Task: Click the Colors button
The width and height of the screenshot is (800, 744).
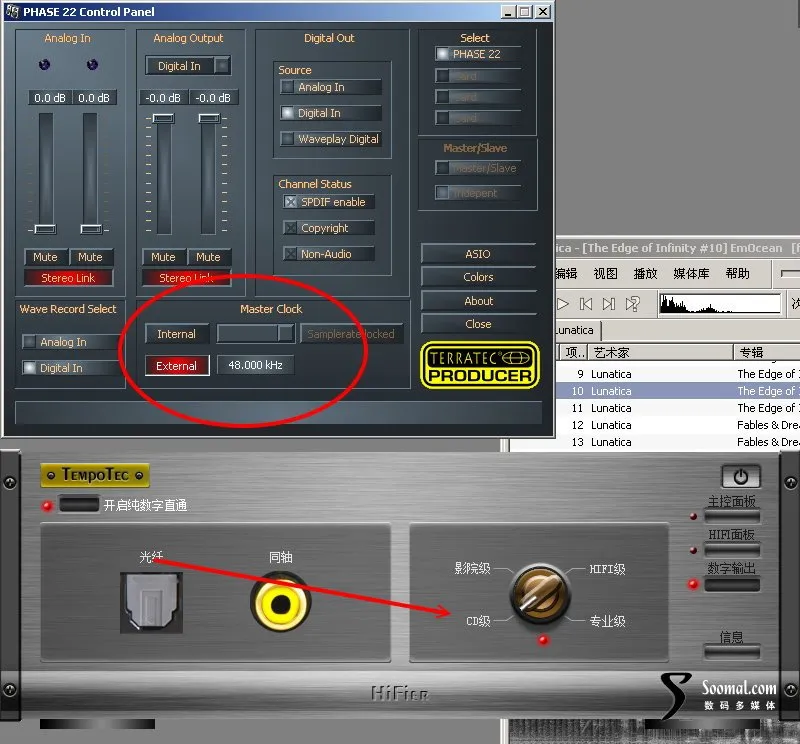Action: click(x=478, y=277)
